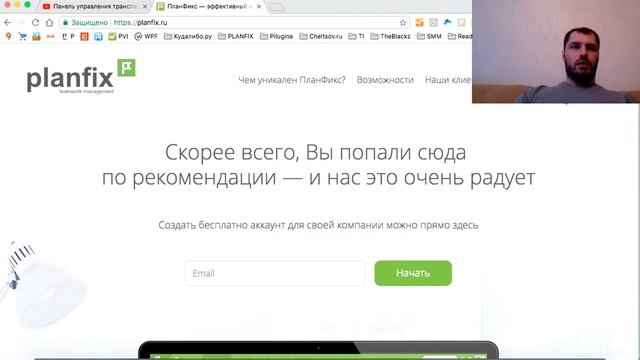The height and width of the screenshot is (360, 640).
Task: Open the blue shopping cart bookmark
Action: [22, 36]
